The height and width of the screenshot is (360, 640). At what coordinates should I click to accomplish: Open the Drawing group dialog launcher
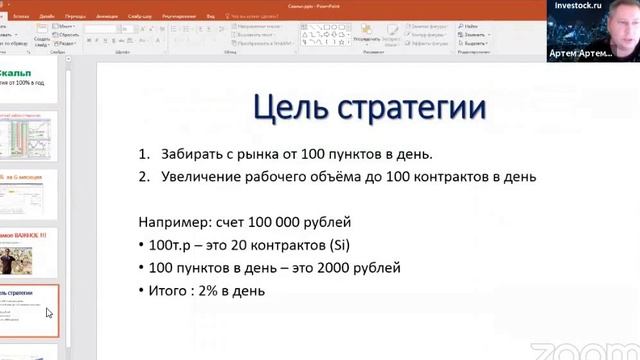pos(451,52)
